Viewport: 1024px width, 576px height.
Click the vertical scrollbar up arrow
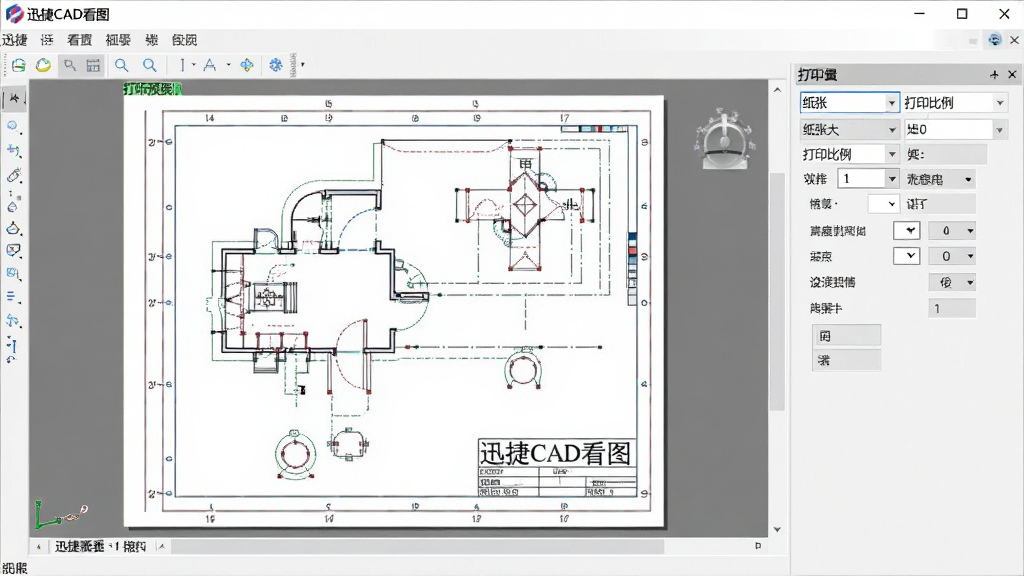point(777,90)
